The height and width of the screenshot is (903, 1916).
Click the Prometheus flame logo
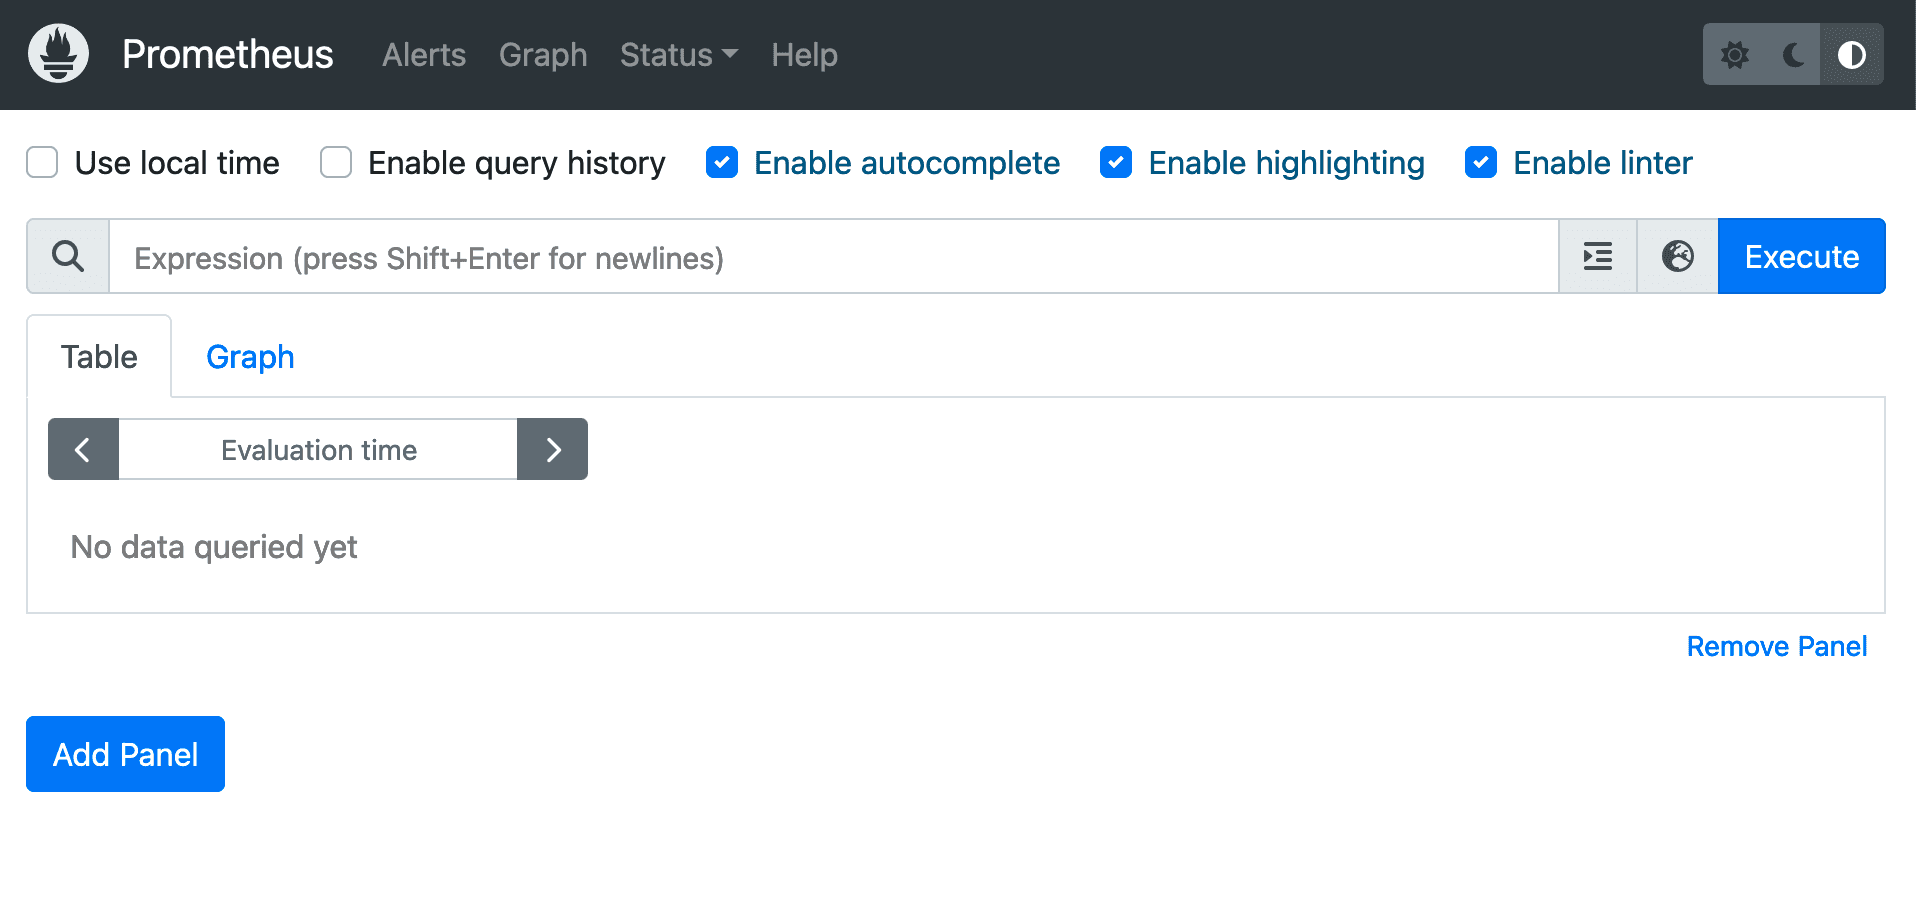(58, 54)
